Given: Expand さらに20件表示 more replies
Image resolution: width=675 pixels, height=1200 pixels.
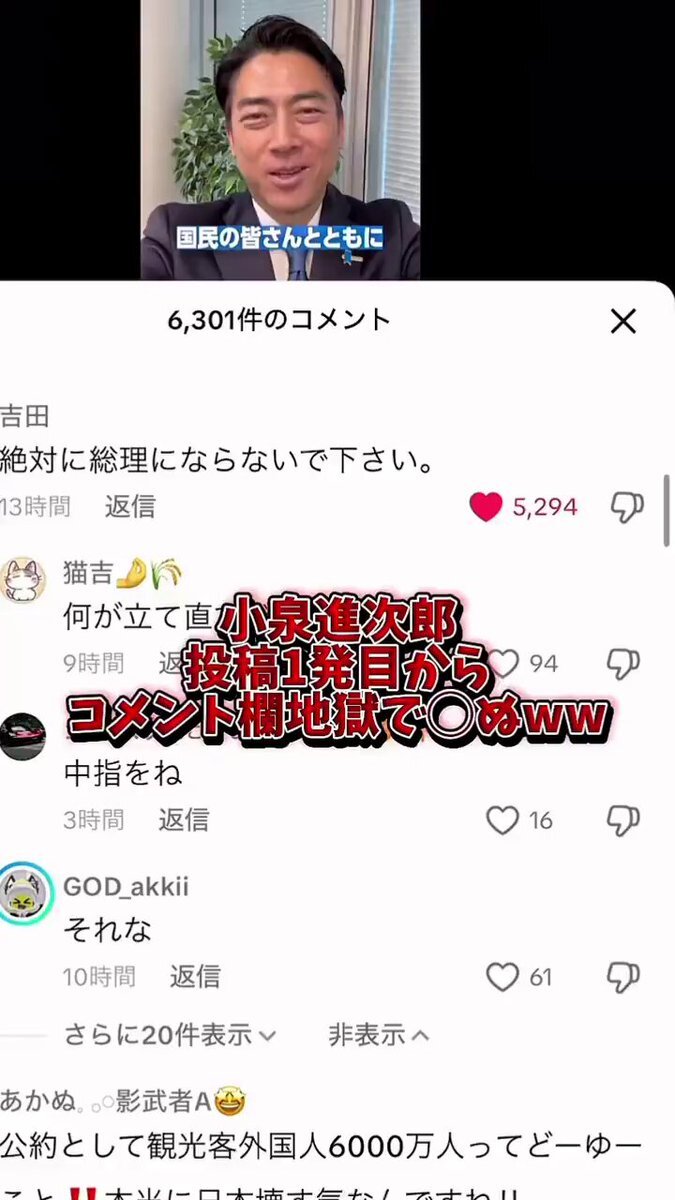Looking at the screenshot, I should [170, 1035].
